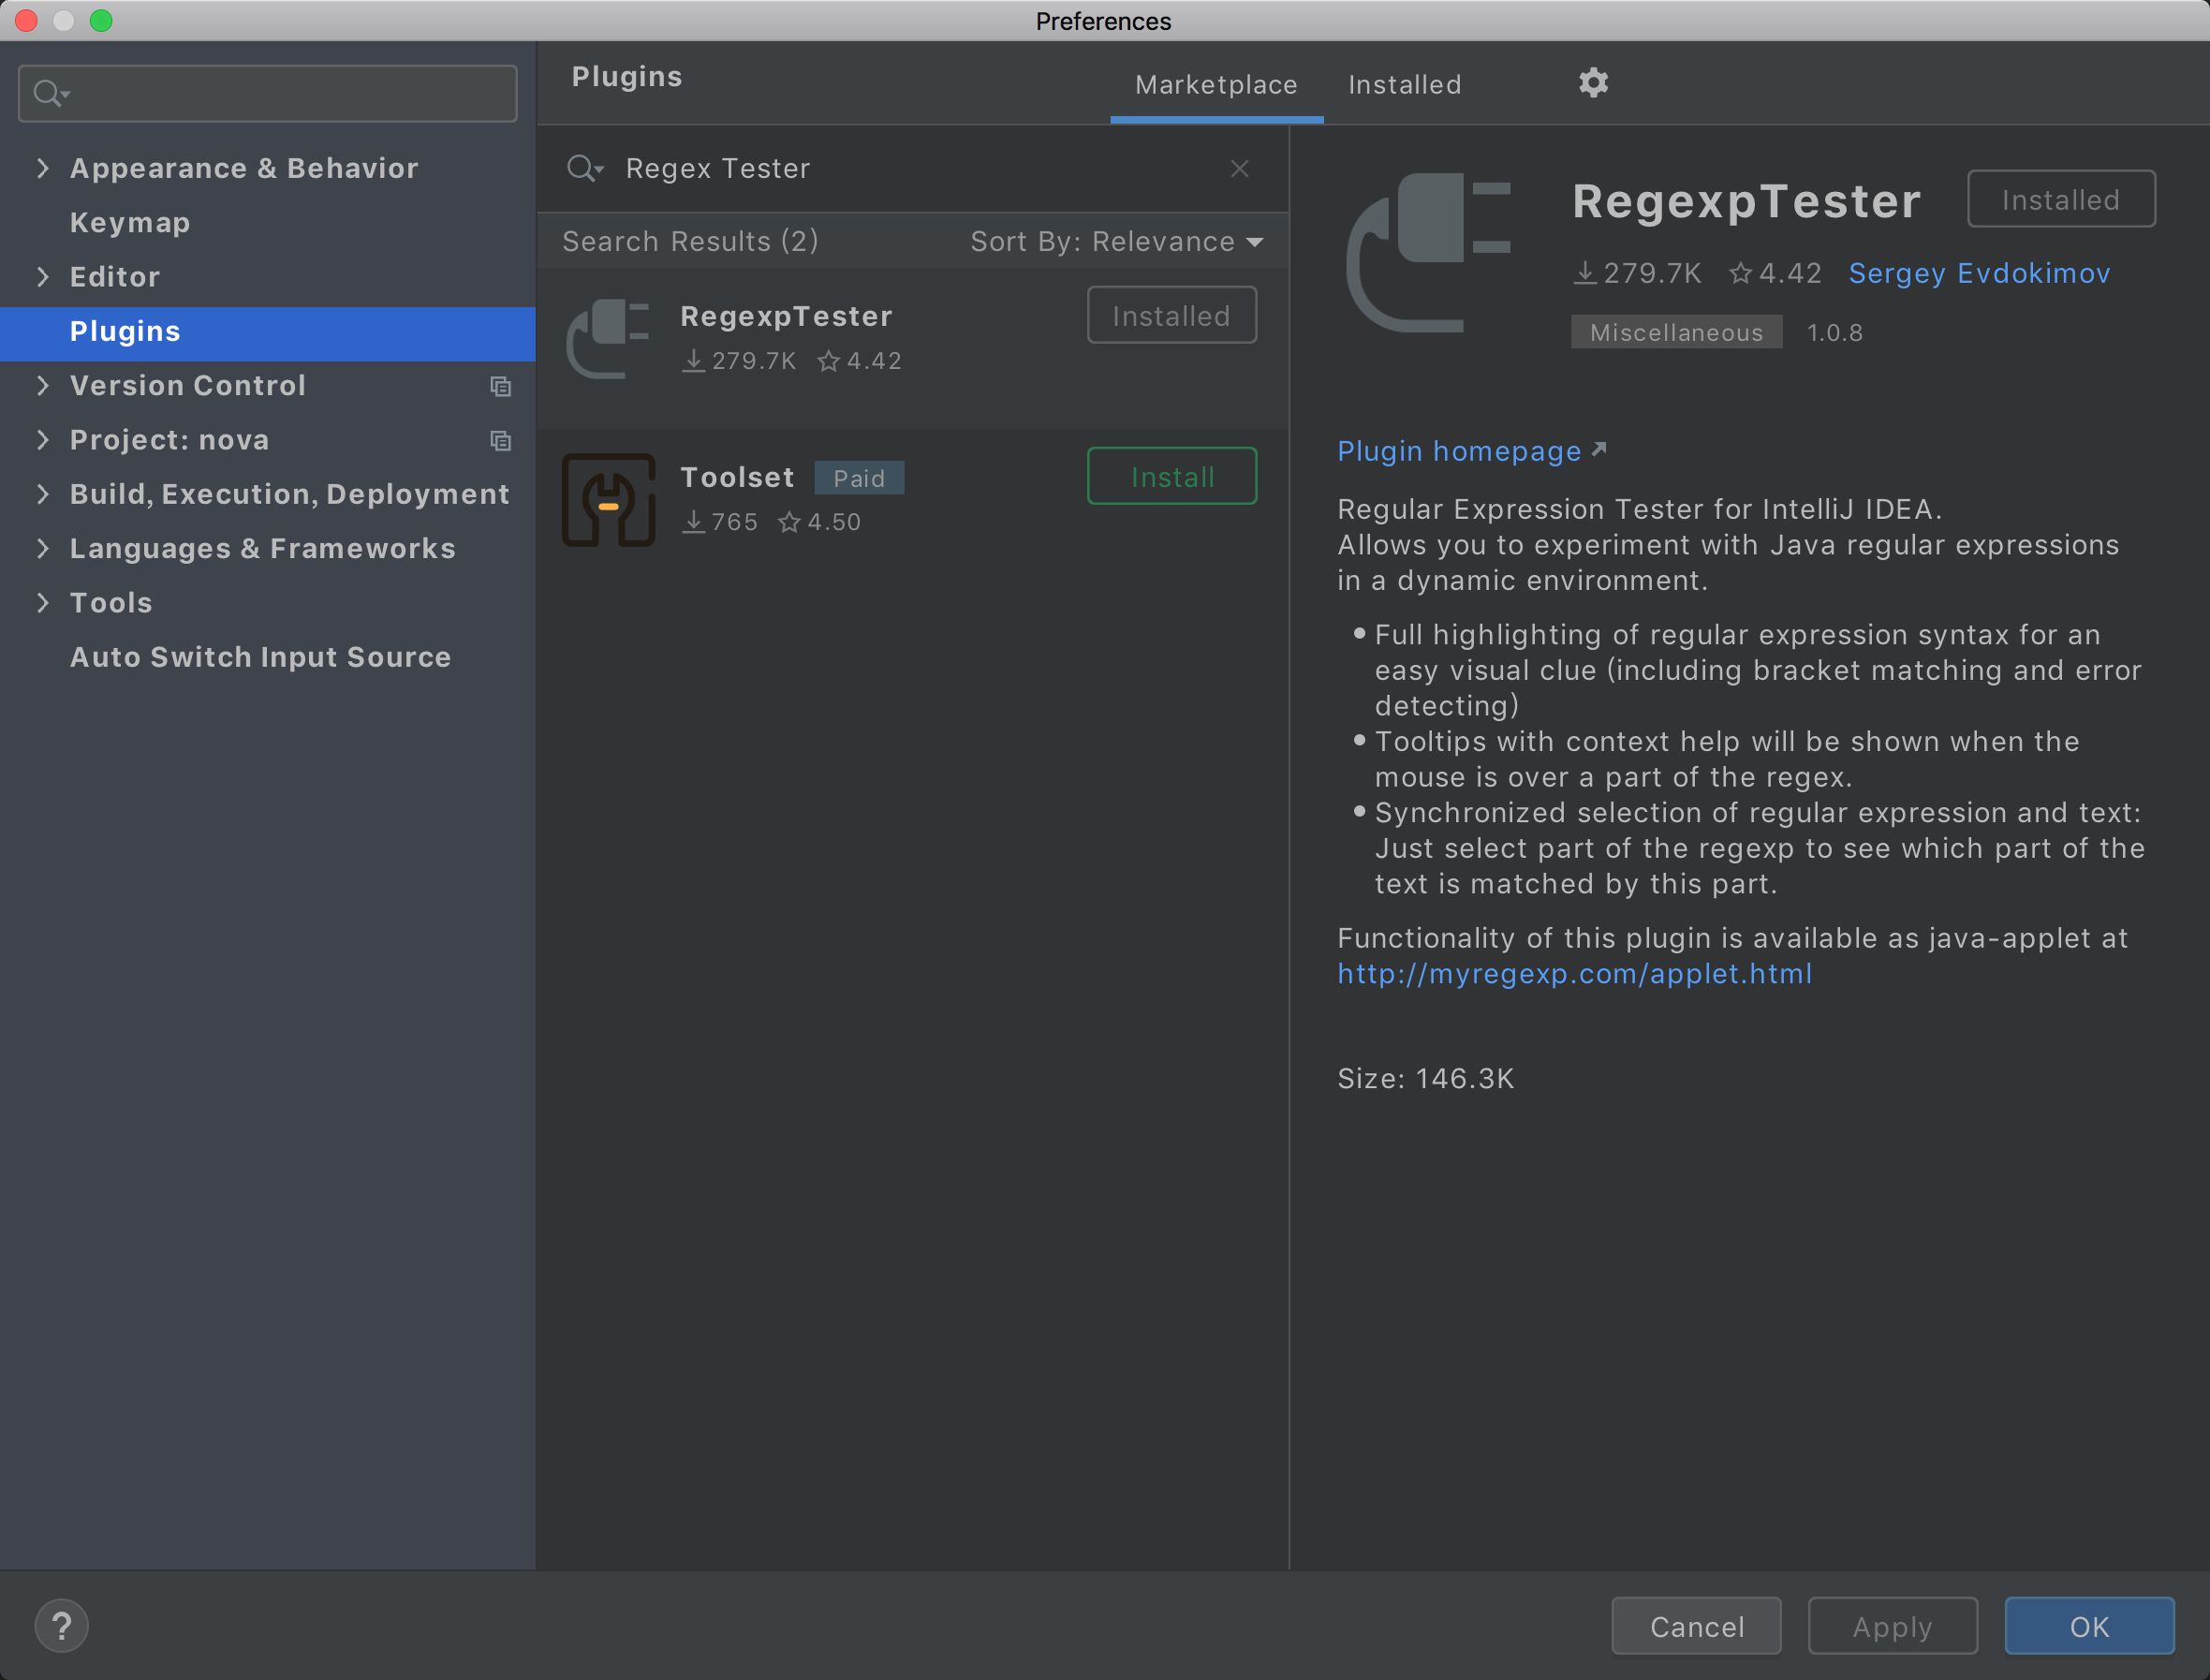Viewport: 2210px width, 1680px height.
Task: Open the Sort By: Relevance dropdown
Action: tap(1116, 242)
